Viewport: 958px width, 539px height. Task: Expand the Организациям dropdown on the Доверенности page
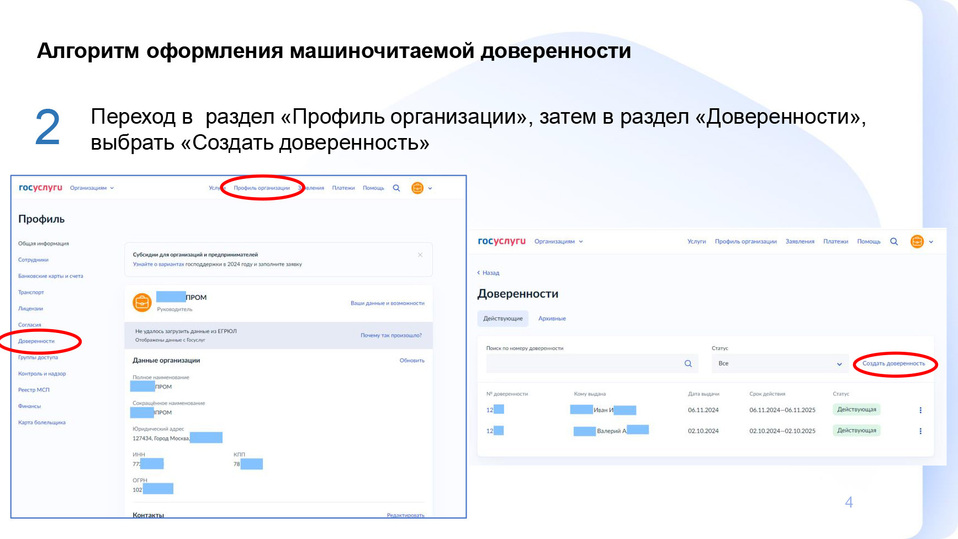coord(558,241)
